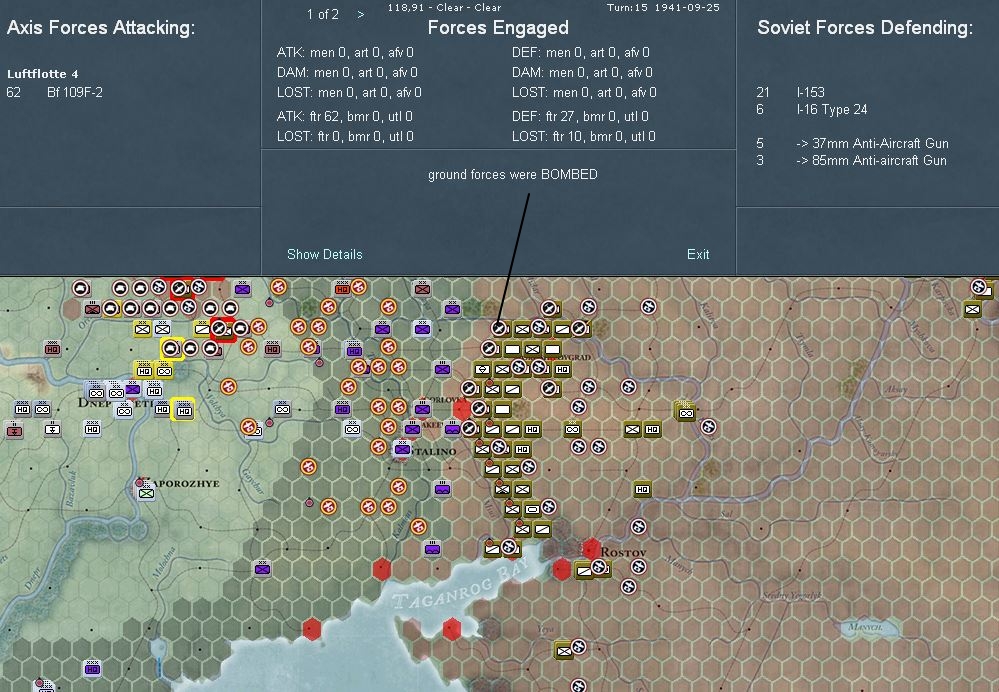
Task: Select Soviet HQ counter beside Voroshilovgrad label
Action: coord(562,369)
